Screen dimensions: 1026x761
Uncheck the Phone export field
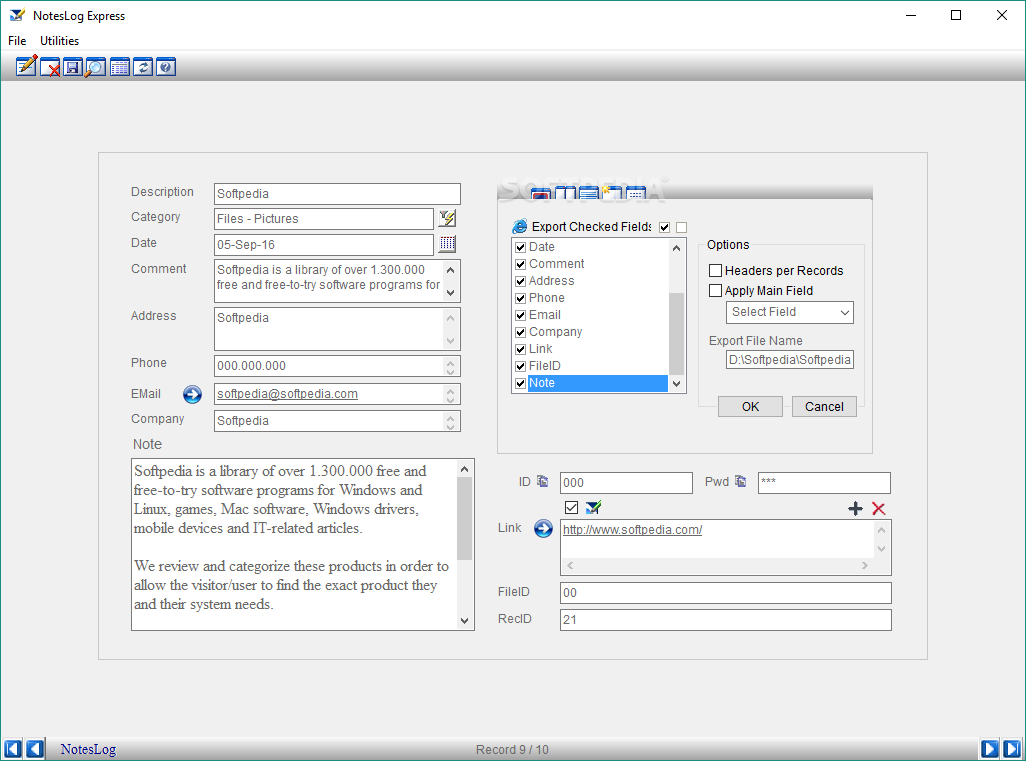click(521, 298)
